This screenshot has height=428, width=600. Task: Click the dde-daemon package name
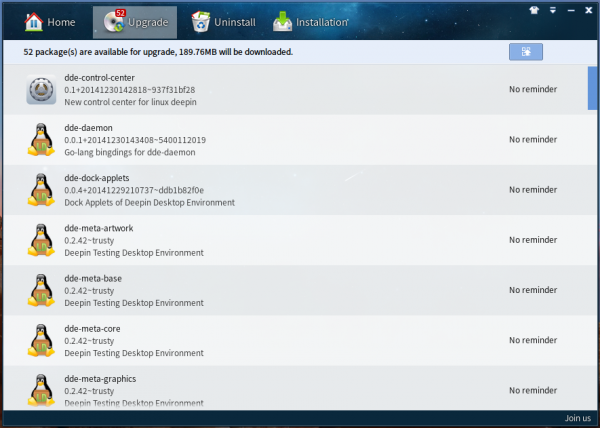pyautogui.click(x=88, y=128)
